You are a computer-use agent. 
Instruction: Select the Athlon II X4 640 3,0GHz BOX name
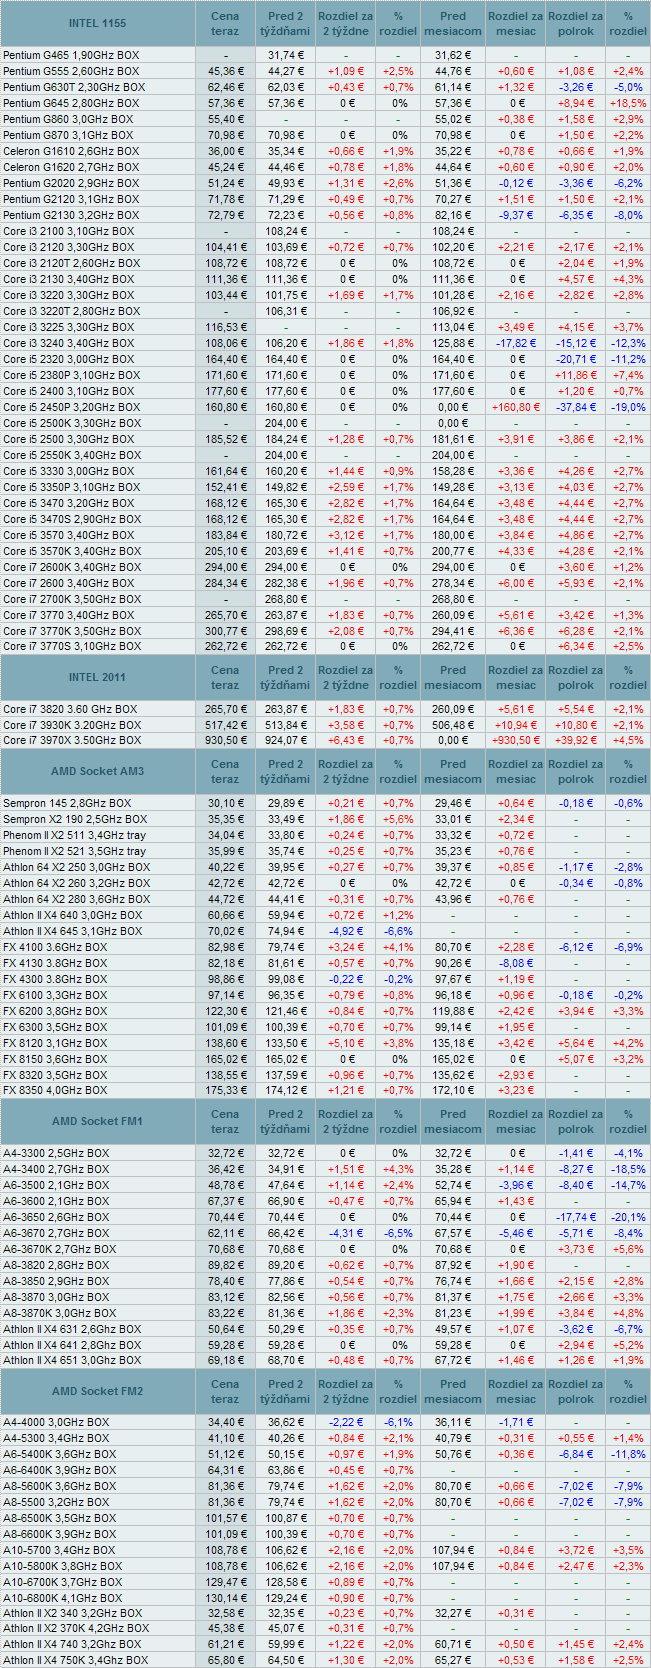pos(72,915)
